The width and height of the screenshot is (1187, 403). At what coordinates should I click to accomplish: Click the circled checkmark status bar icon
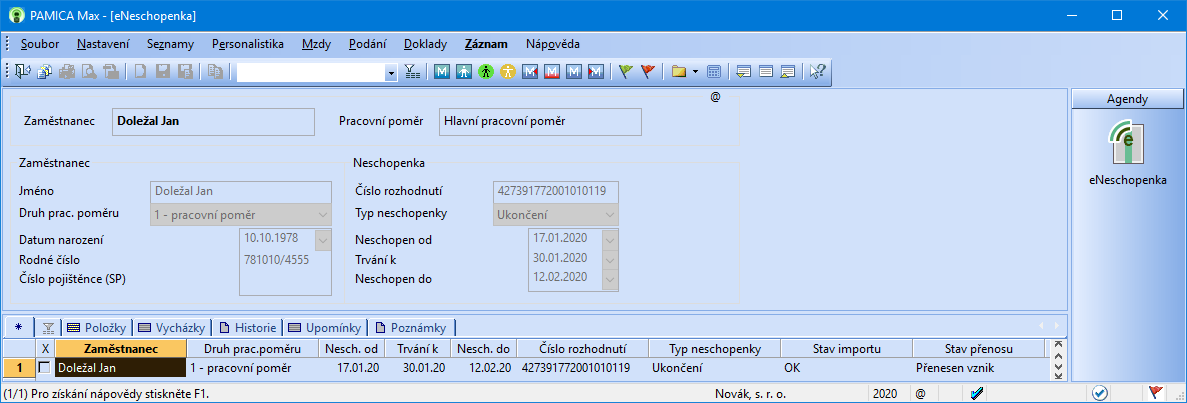coord(1099,393)
